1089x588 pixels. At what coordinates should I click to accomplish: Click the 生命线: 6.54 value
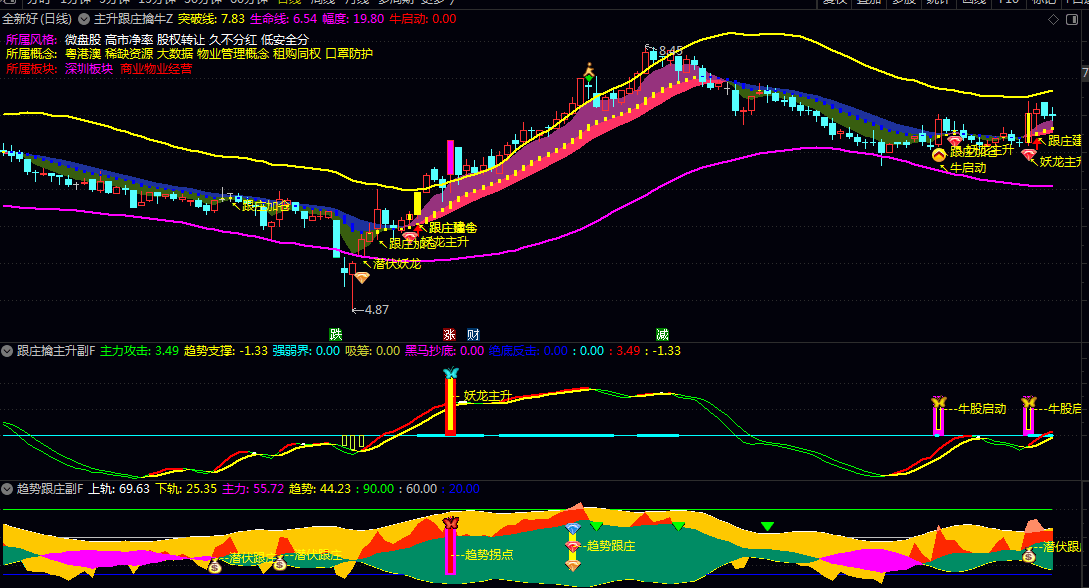coord(283,19)
